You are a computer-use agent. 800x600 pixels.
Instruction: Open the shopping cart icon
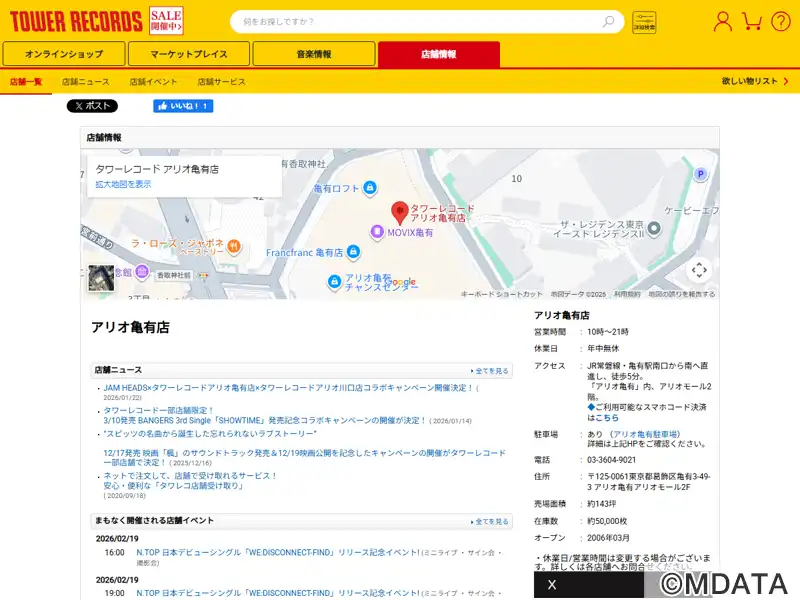[753, 21]
